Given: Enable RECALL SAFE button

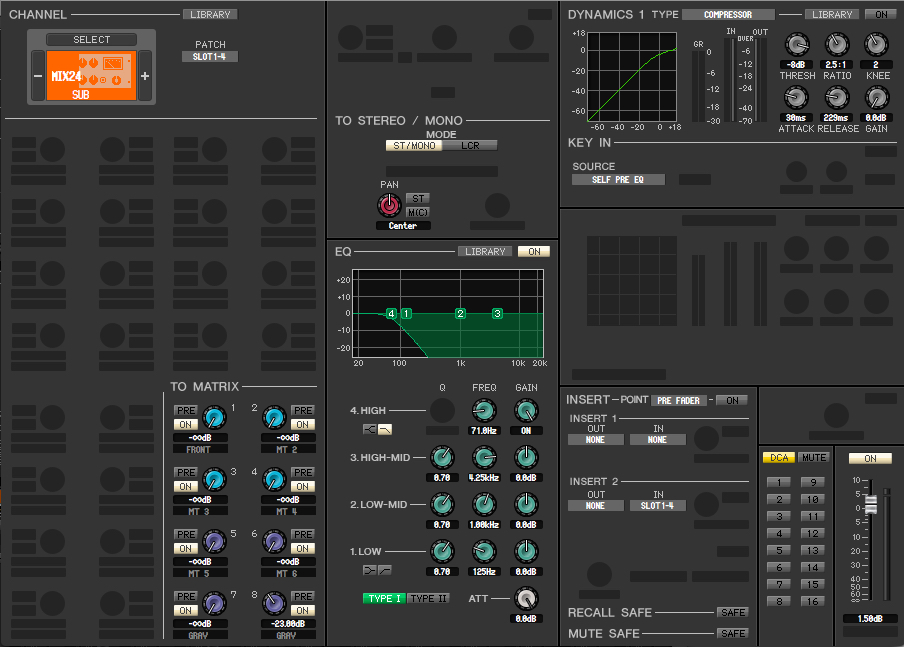Looking at the screenshot, I should [x=733, y=612].
